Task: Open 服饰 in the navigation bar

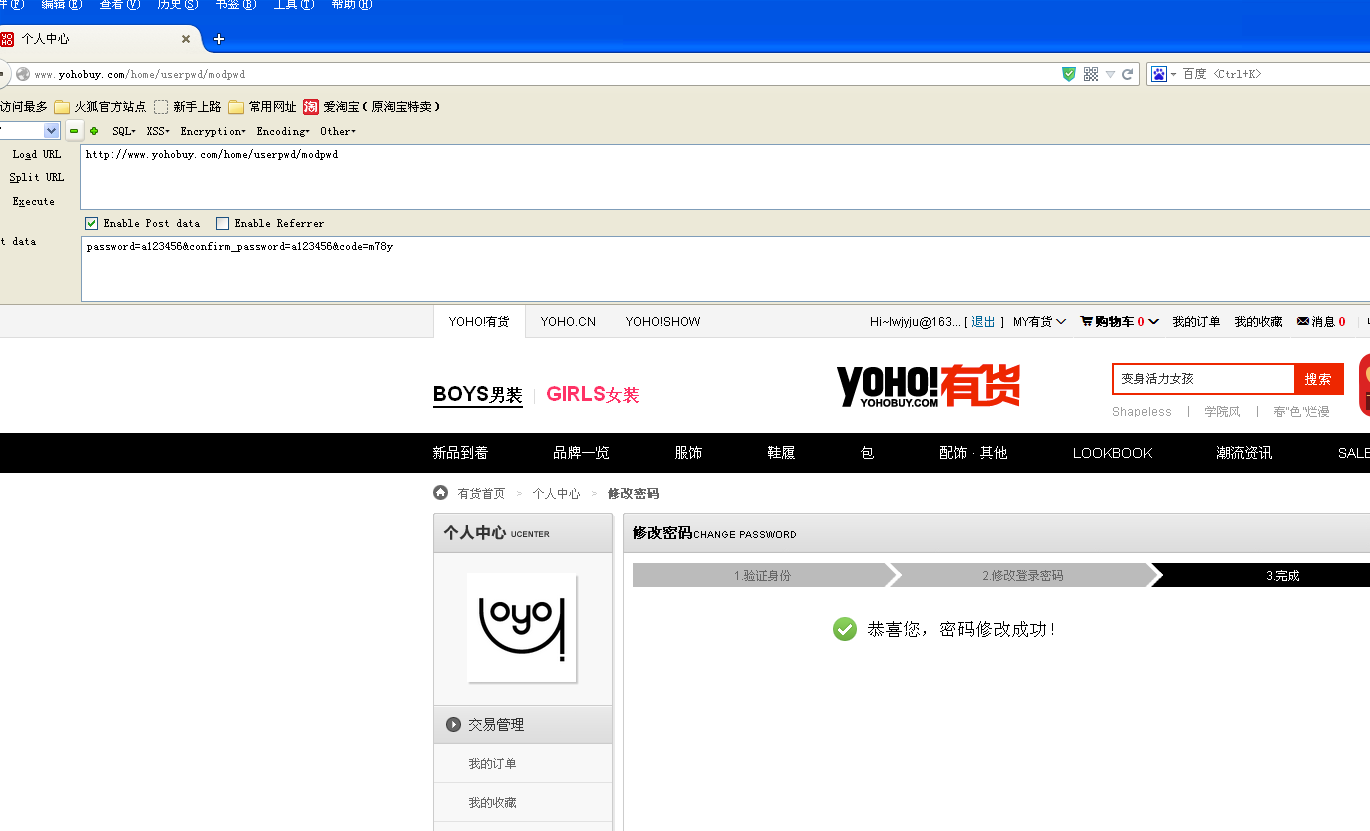Action: (688, 453)
